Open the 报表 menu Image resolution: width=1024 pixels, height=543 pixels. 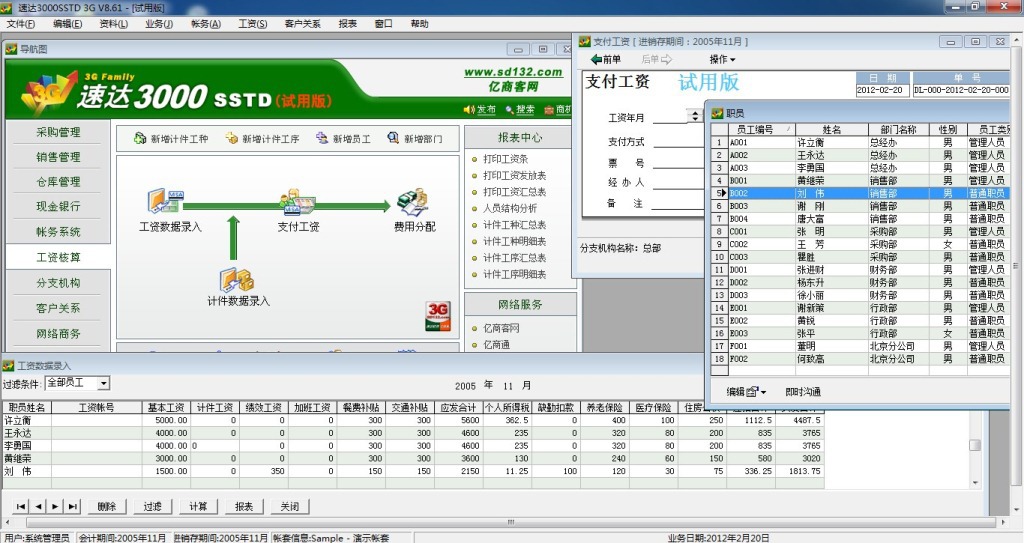pos(347,24)
